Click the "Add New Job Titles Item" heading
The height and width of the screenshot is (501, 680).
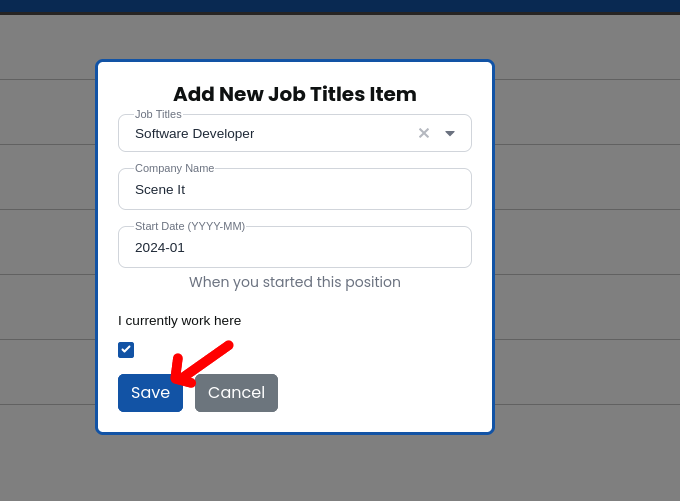(x=295, y=94)
